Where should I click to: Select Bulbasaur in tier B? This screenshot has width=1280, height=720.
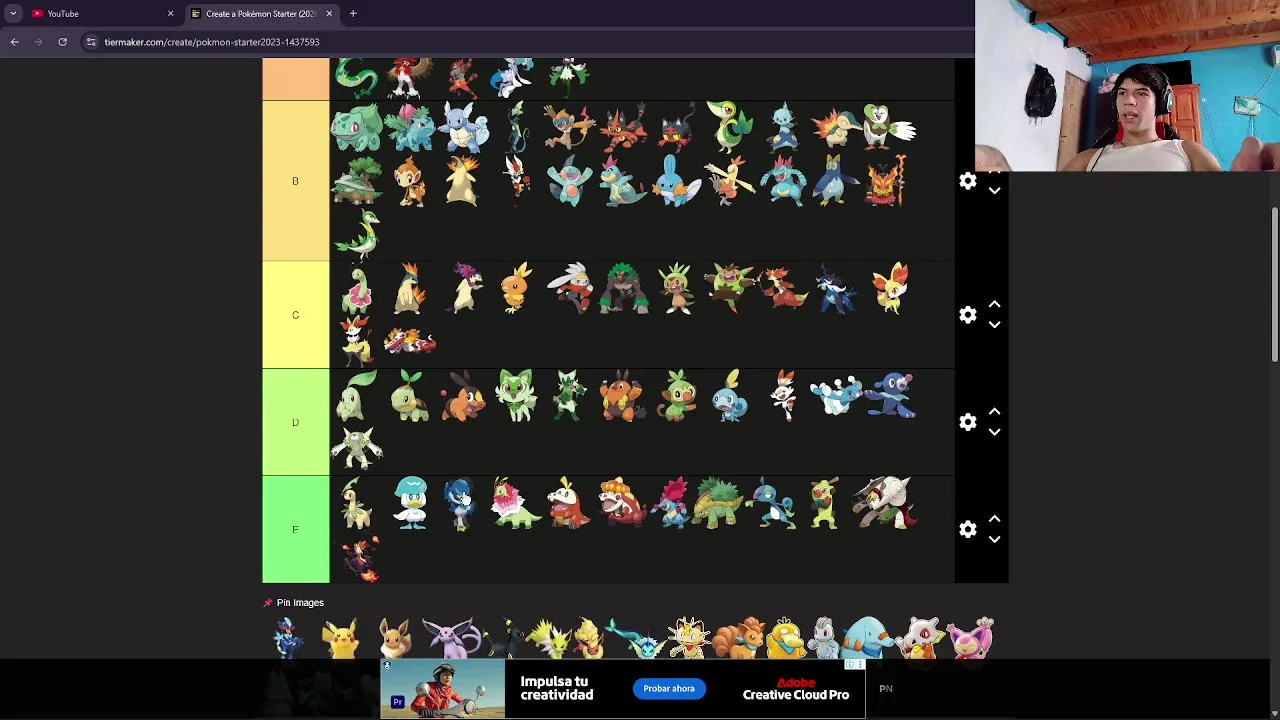point(357,128)
